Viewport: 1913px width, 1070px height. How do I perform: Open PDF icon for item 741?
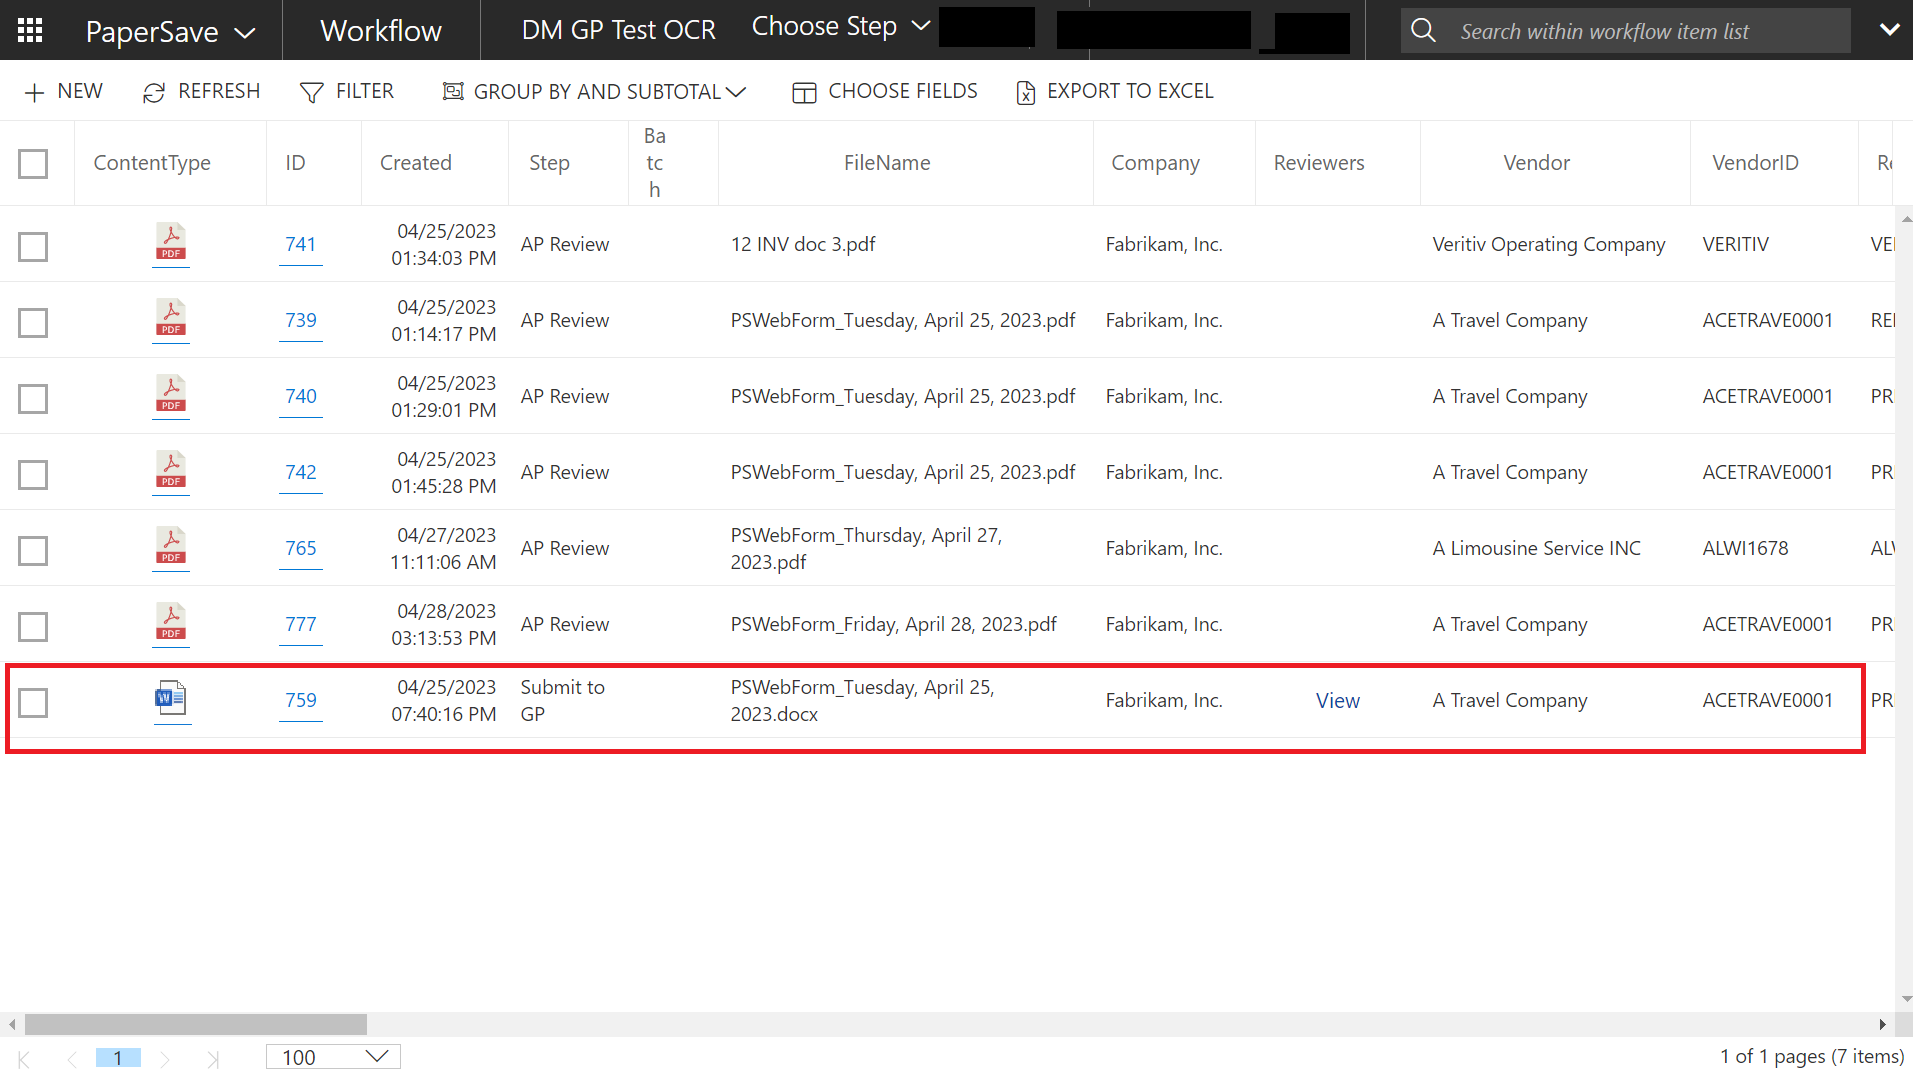point(171,242)
